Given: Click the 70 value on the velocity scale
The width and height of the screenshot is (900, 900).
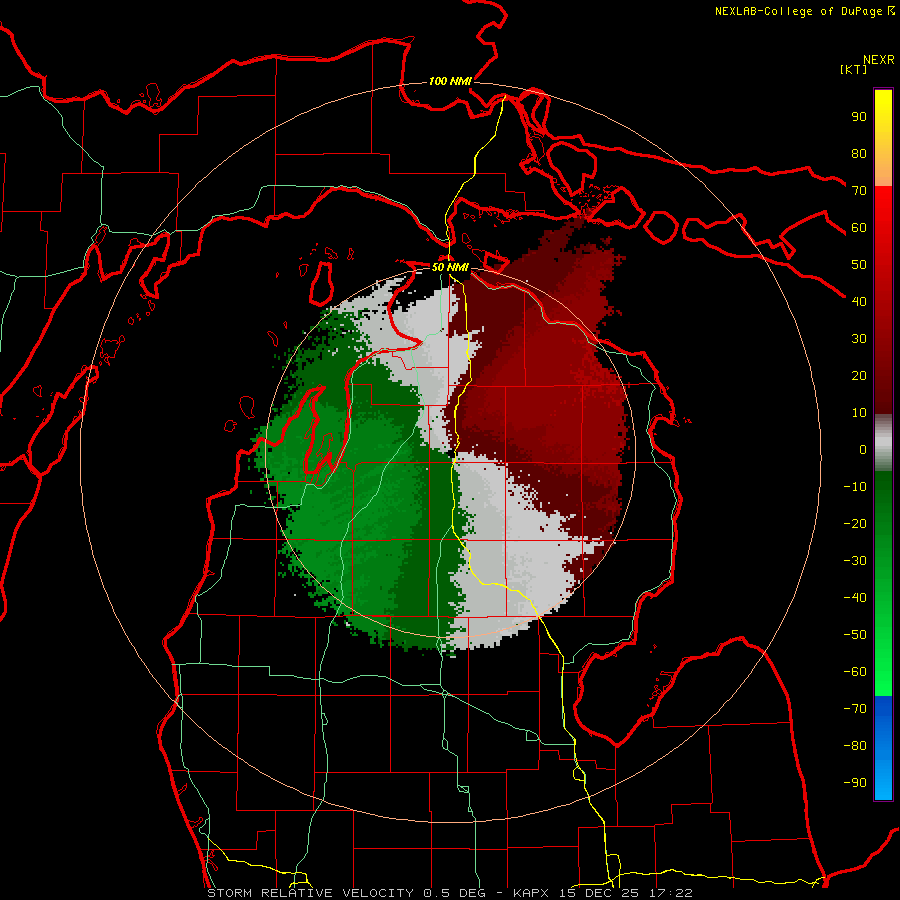Looking at the screenshot, I should click(x=859, y=191).
